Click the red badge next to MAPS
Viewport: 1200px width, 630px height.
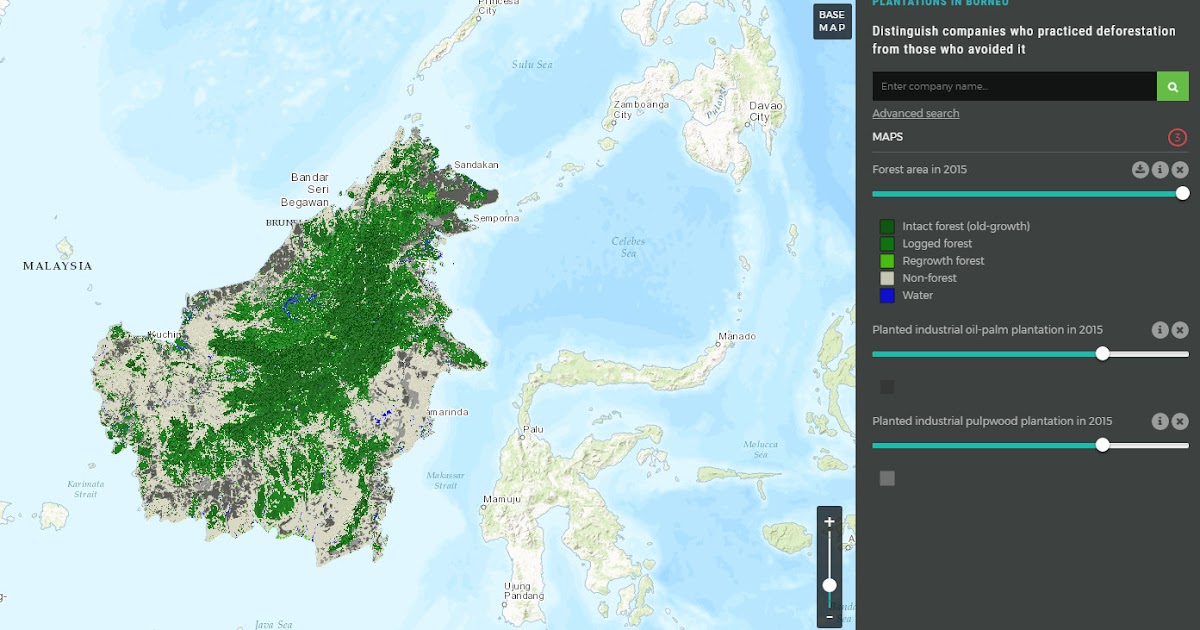[1177, 136]
